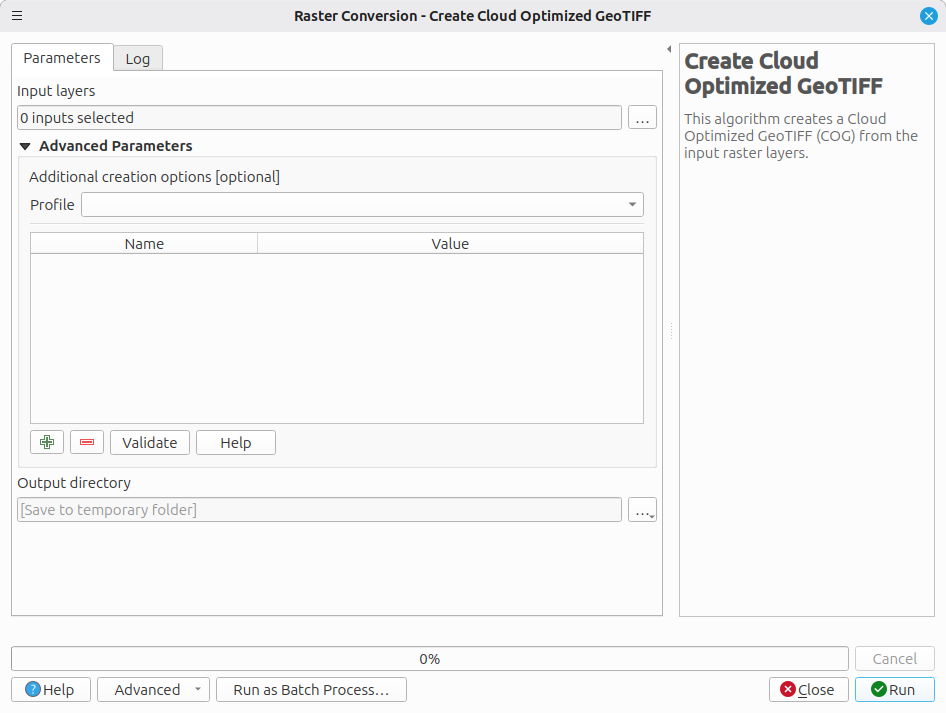Click the green plus add-row icon
946x713 pixels.
pyautogui.click(x=47, y=443)
